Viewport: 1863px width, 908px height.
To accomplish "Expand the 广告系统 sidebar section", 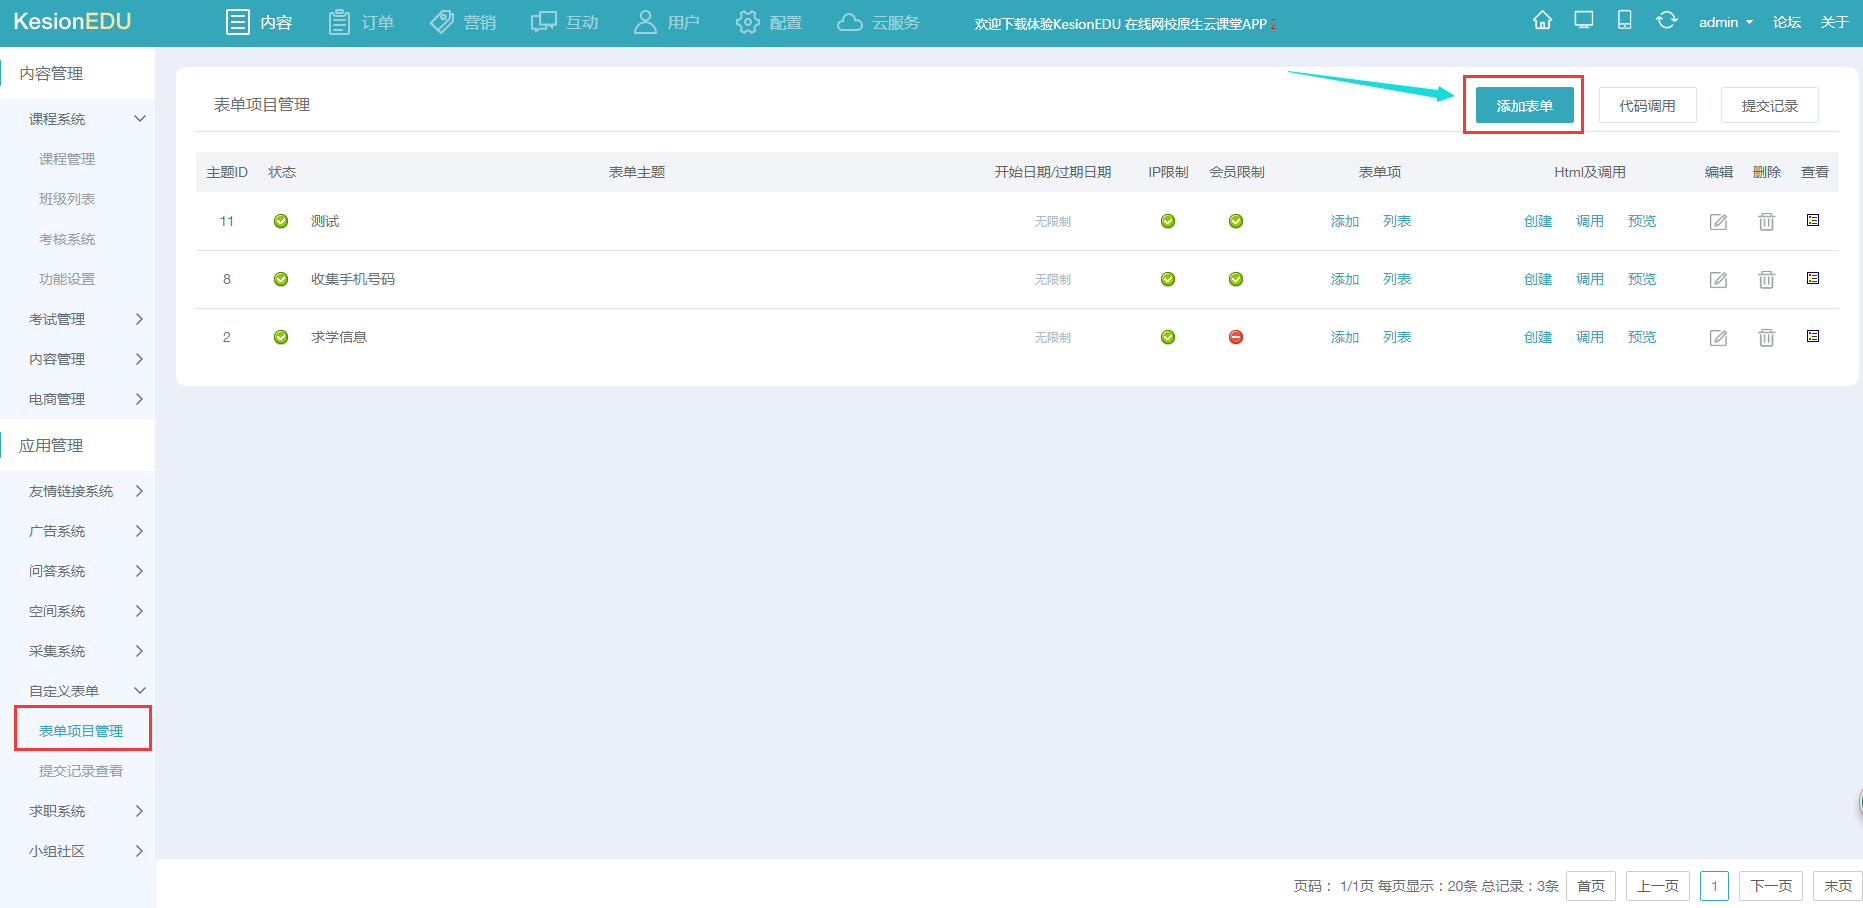I will pyautogui.click(x=85, y=531).
